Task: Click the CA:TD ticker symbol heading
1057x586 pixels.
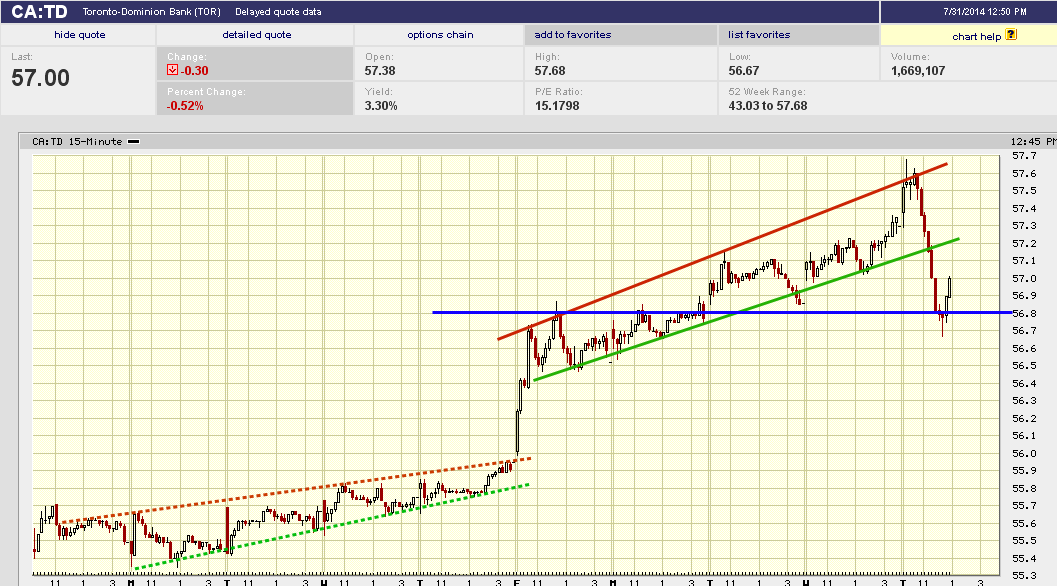Action: coord(40,11)
